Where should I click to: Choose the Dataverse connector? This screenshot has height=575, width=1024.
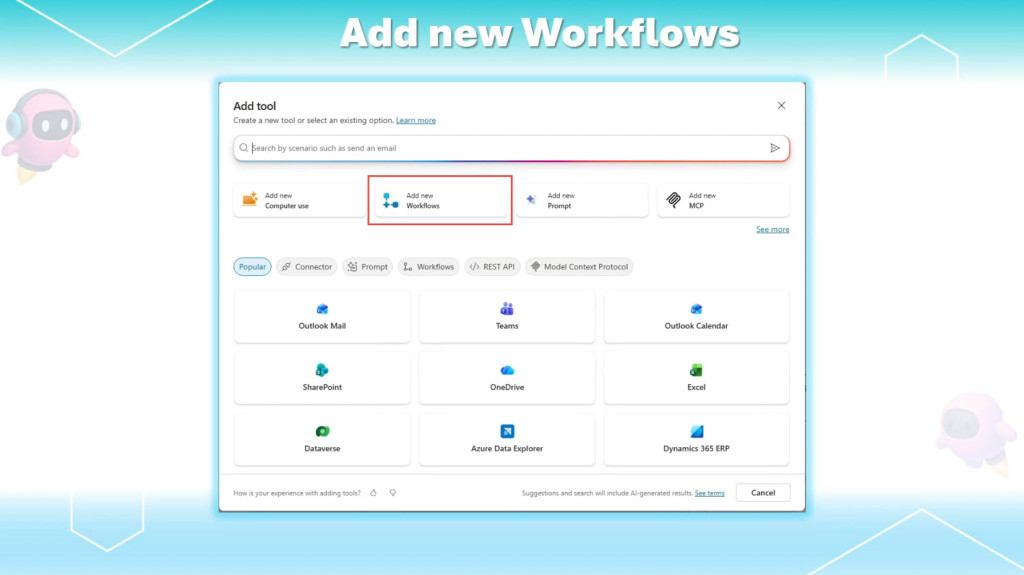[x=322, y=440]
